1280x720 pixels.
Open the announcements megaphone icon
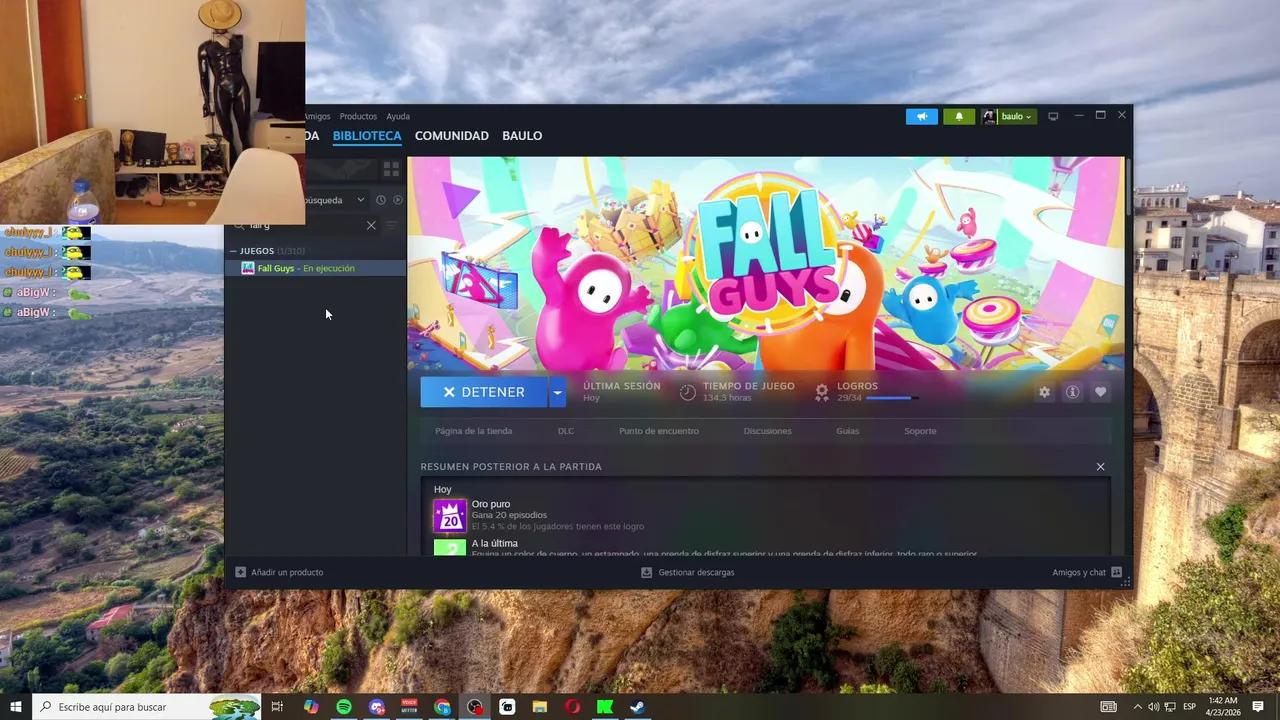tap(921, 116)
